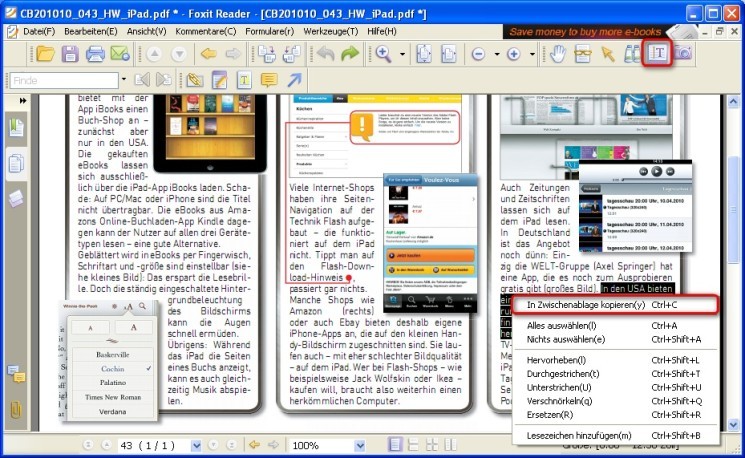The image size is (745, 458).
Task: Zoom in with the round plus icon
Action: click(514, 54)
